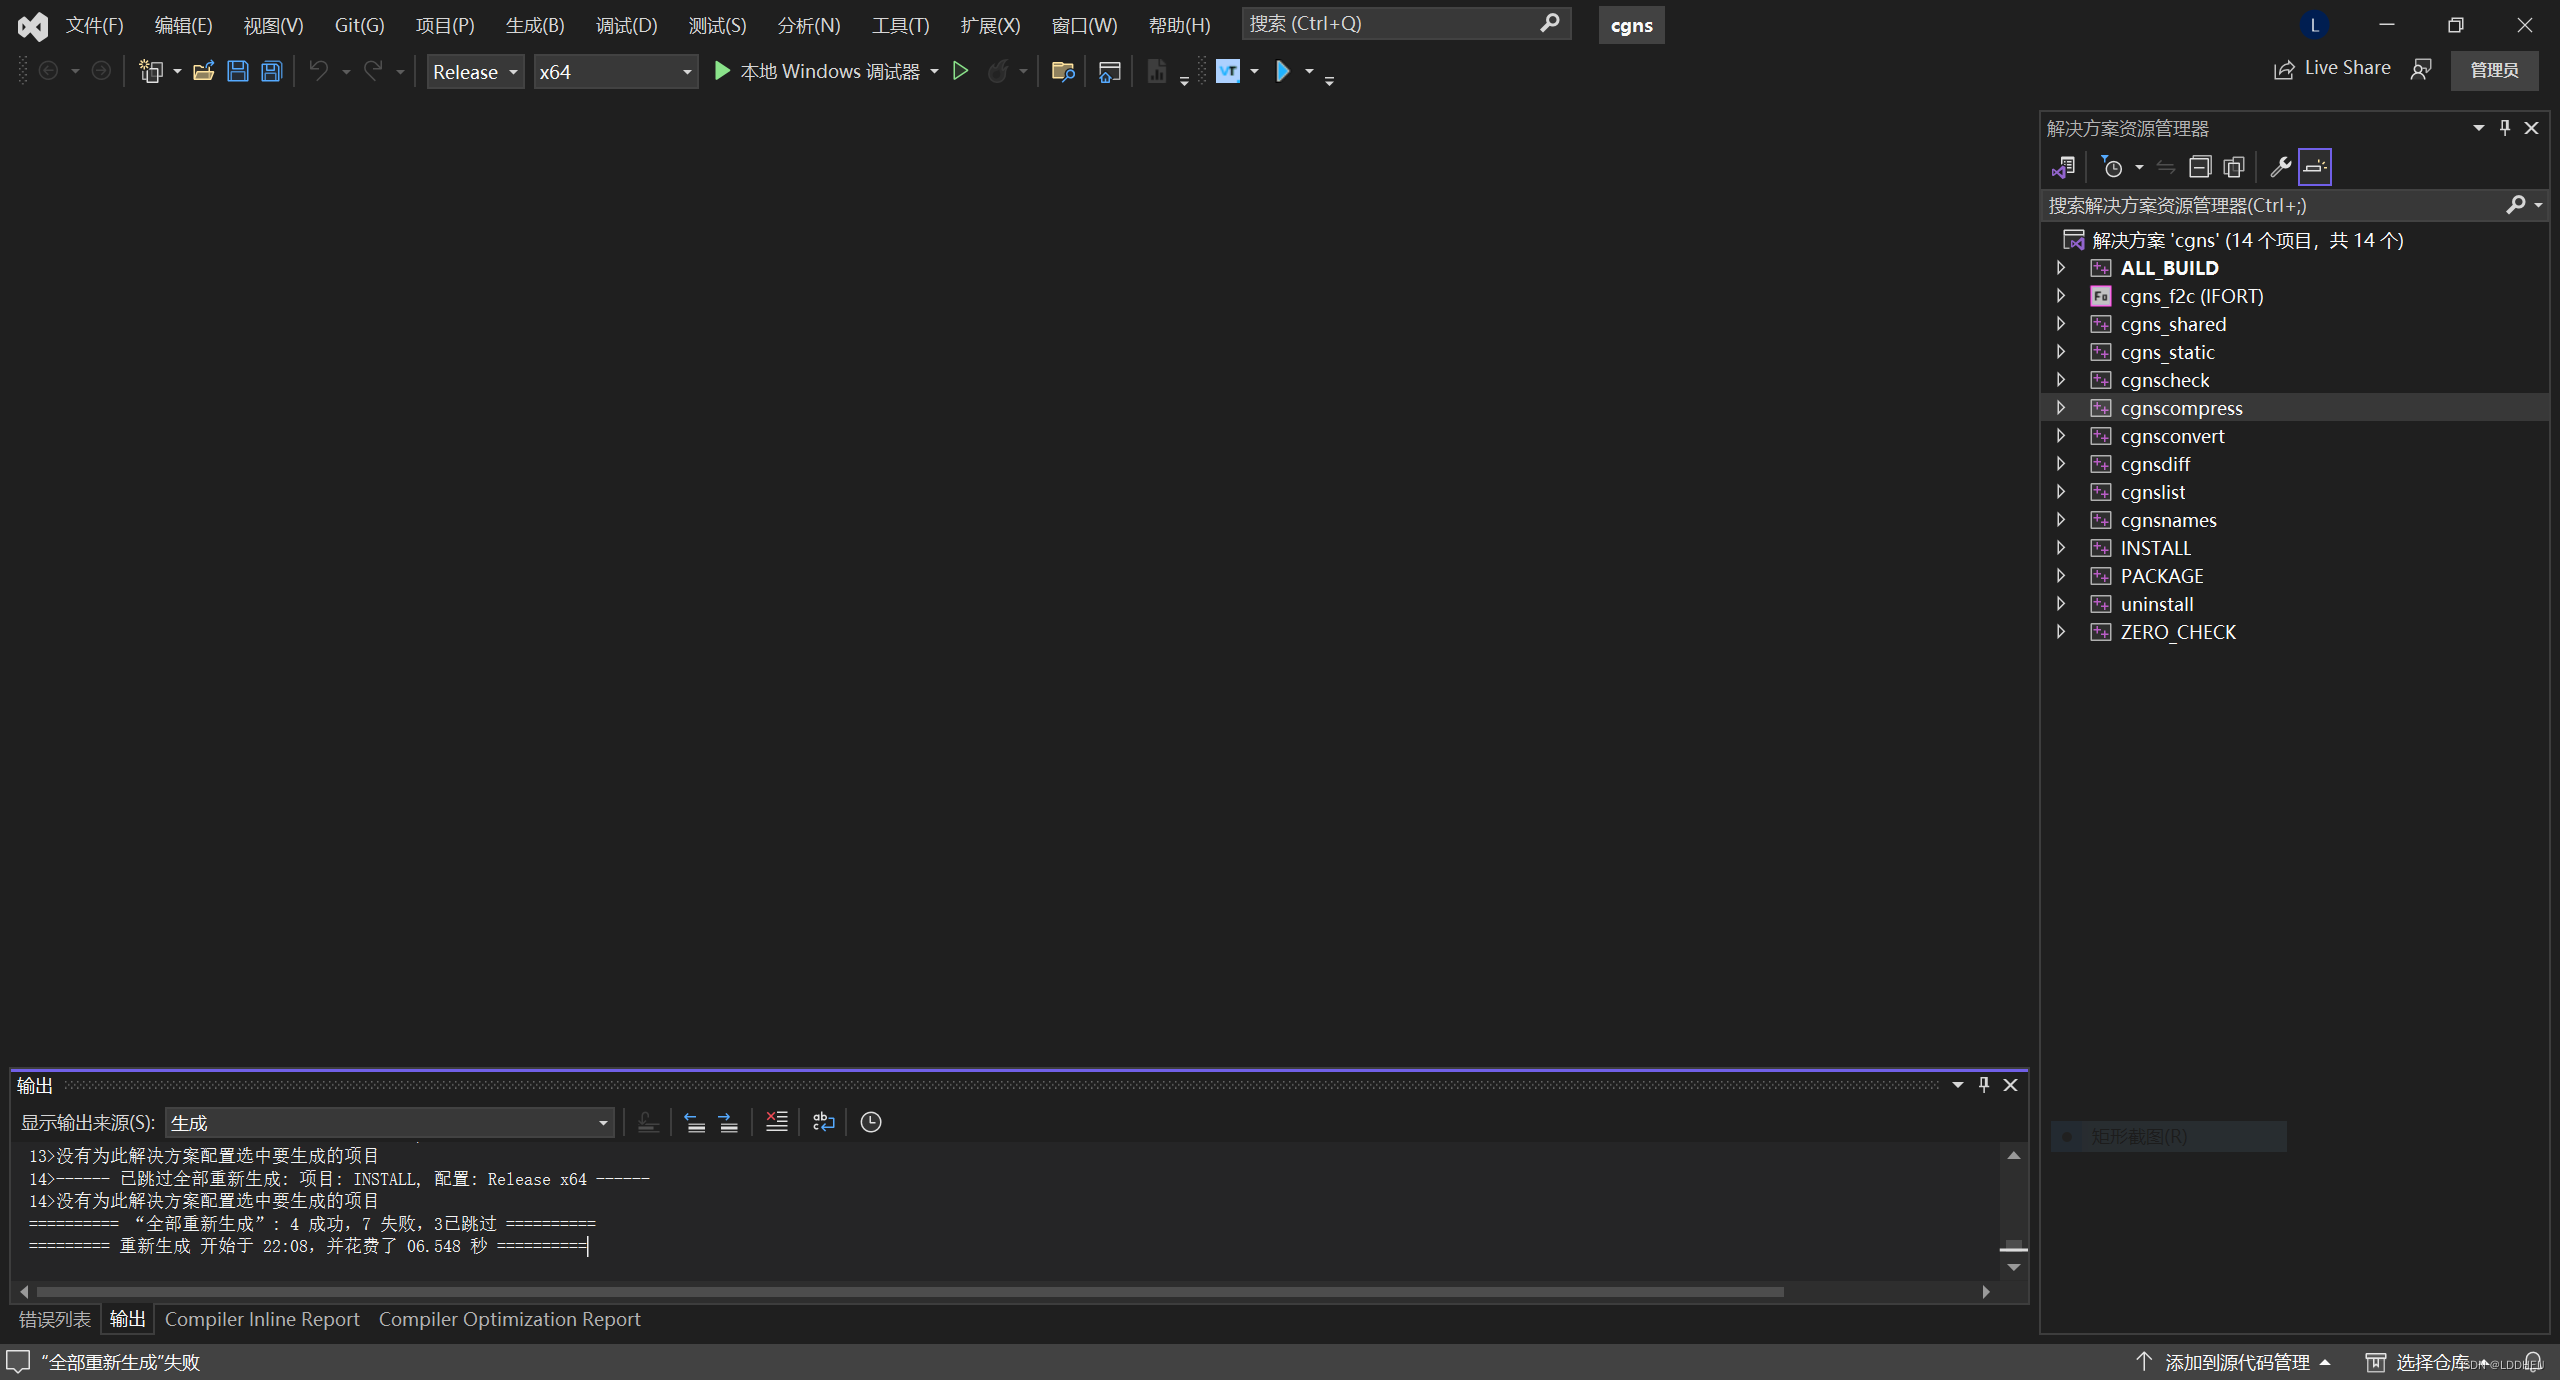Click Find in Files toolbar icon
The width and height of the screenshot is (2560, 1380).
click(1062, 71)
